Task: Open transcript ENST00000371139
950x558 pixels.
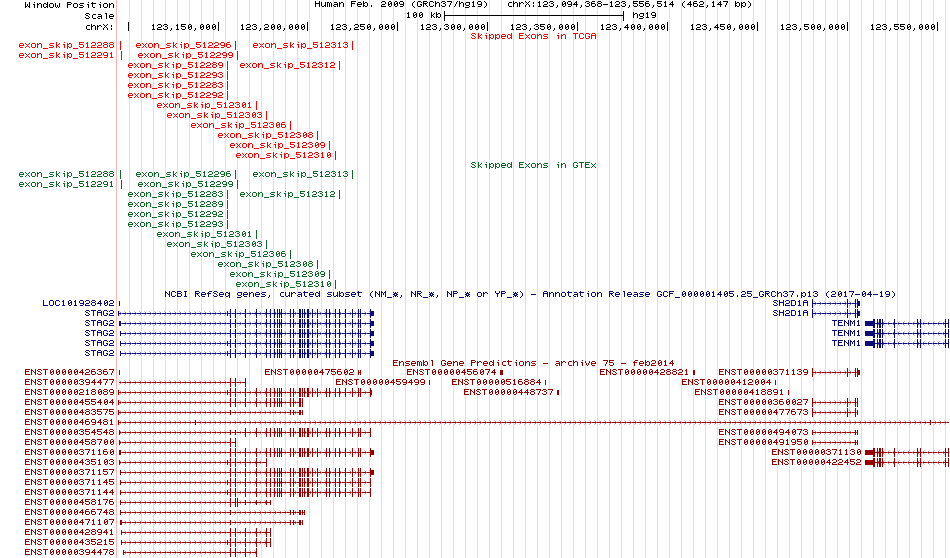Action: pyautogui.click(x=763, y=373)
